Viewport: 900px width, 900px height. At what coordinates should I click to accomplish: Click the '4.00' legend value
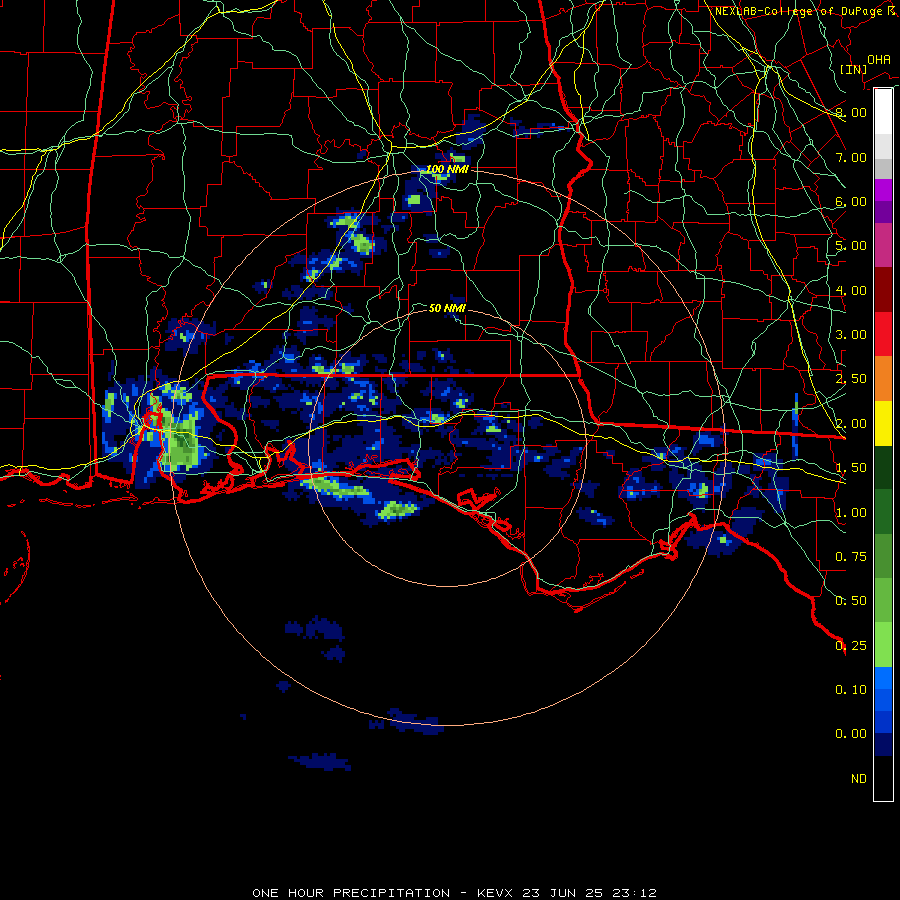pyautogui.click(x=851, y=290)
